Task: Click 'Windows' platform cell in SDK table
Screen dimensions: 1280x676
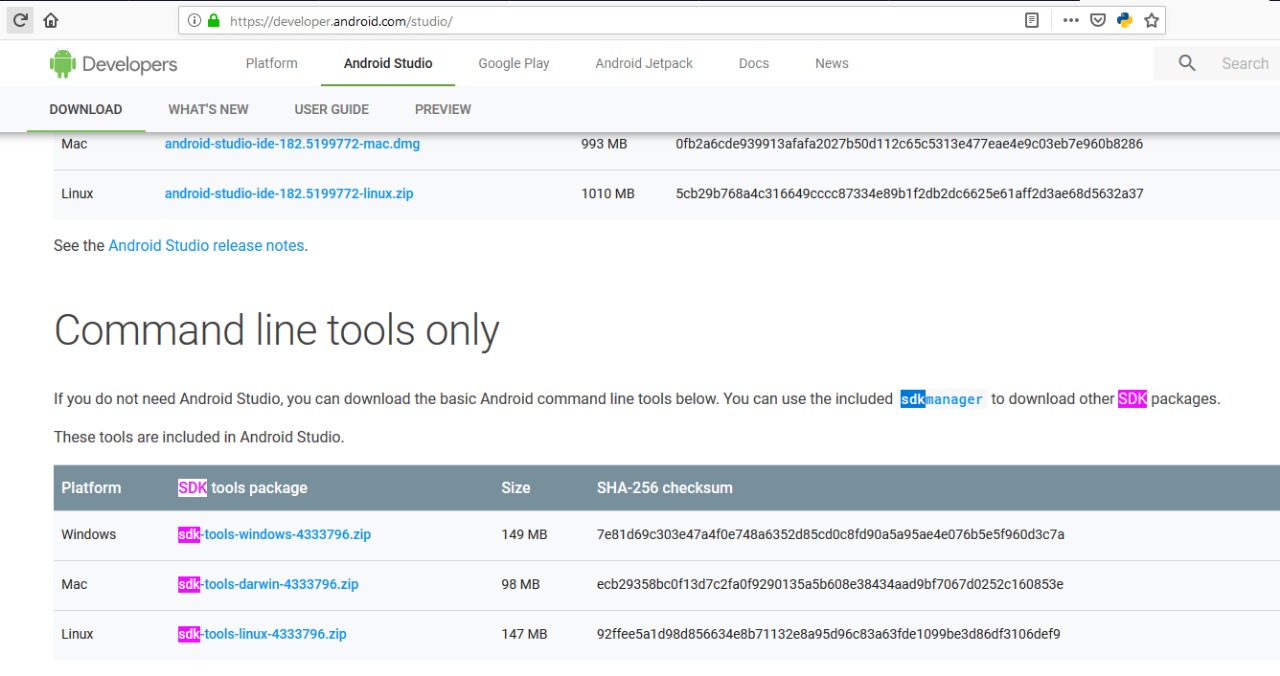Action: tap(89, 535)
